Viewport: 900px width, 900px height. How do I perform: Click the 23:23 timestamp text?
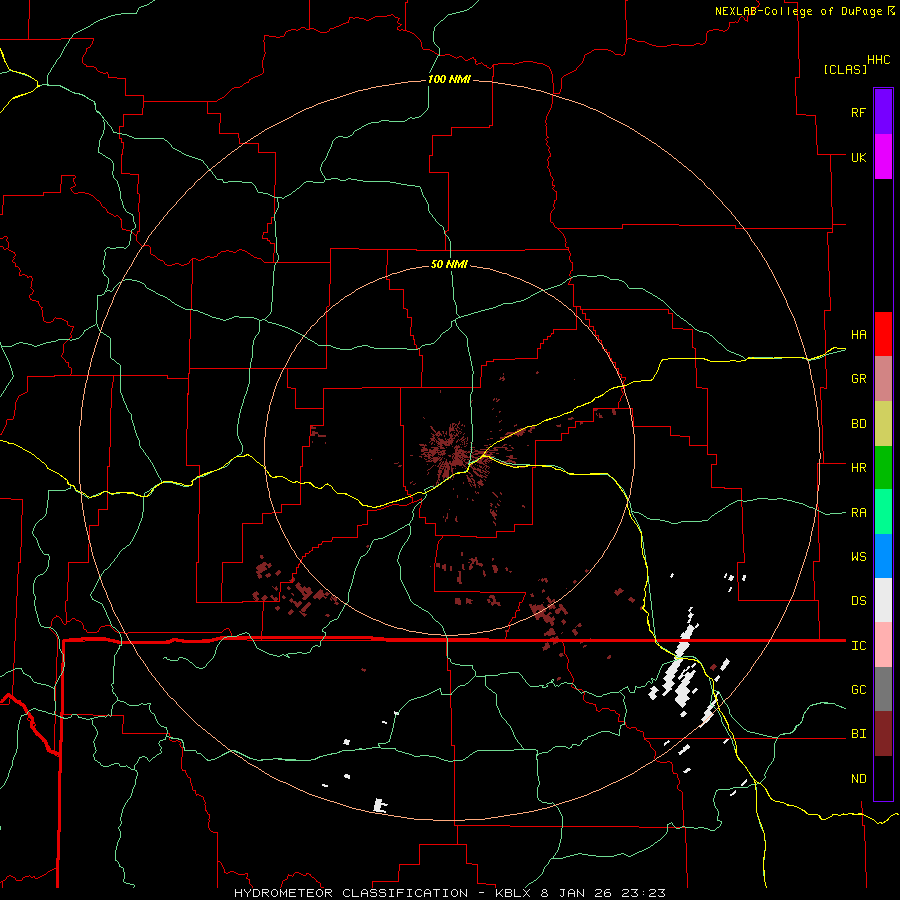tap(642, 893)
